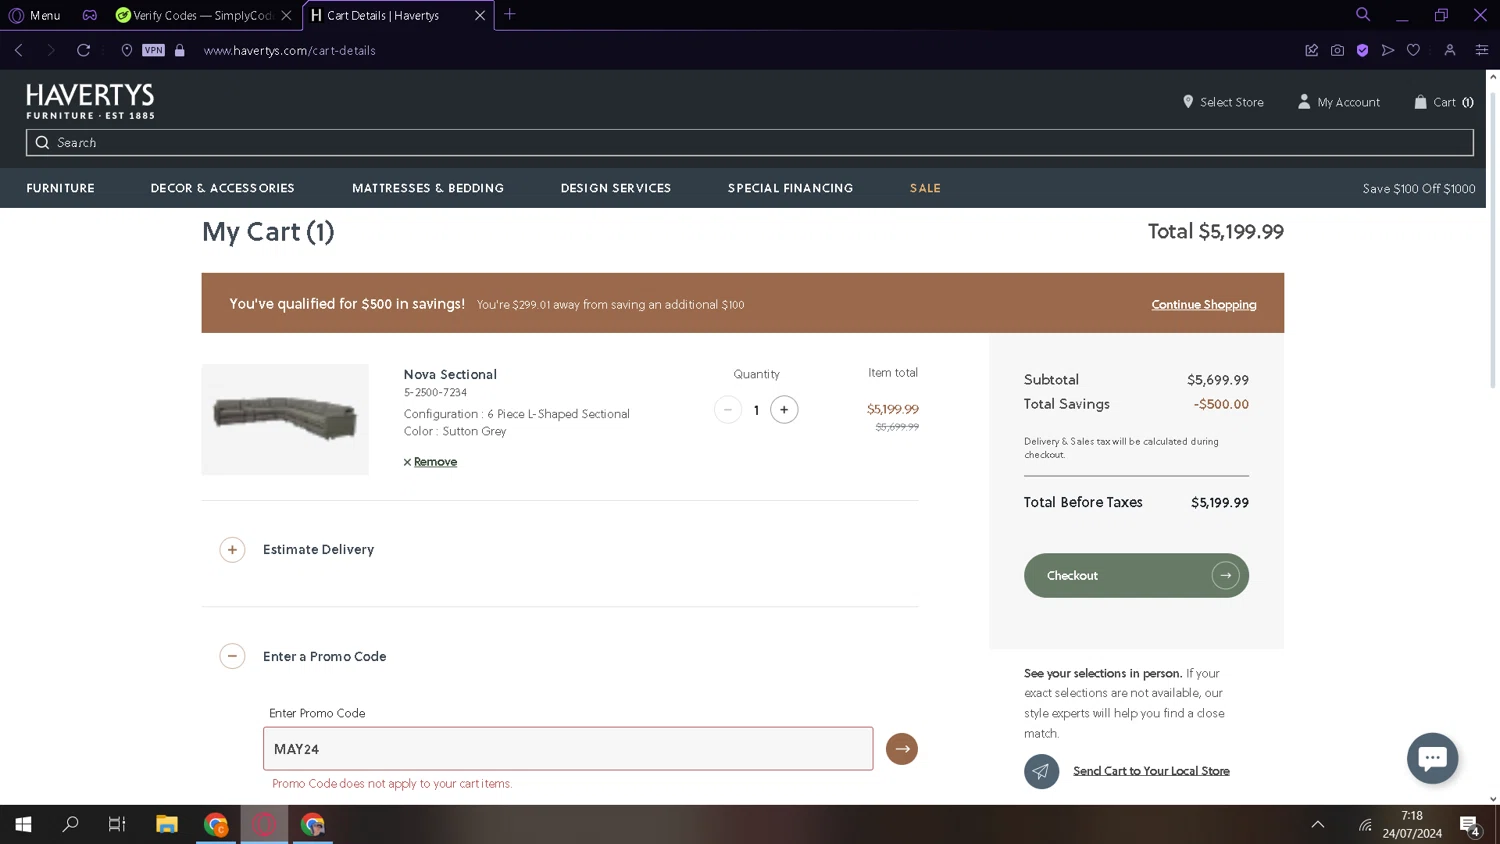
Task: Click the edit page icon in address bar
Action: [1311, 50]
